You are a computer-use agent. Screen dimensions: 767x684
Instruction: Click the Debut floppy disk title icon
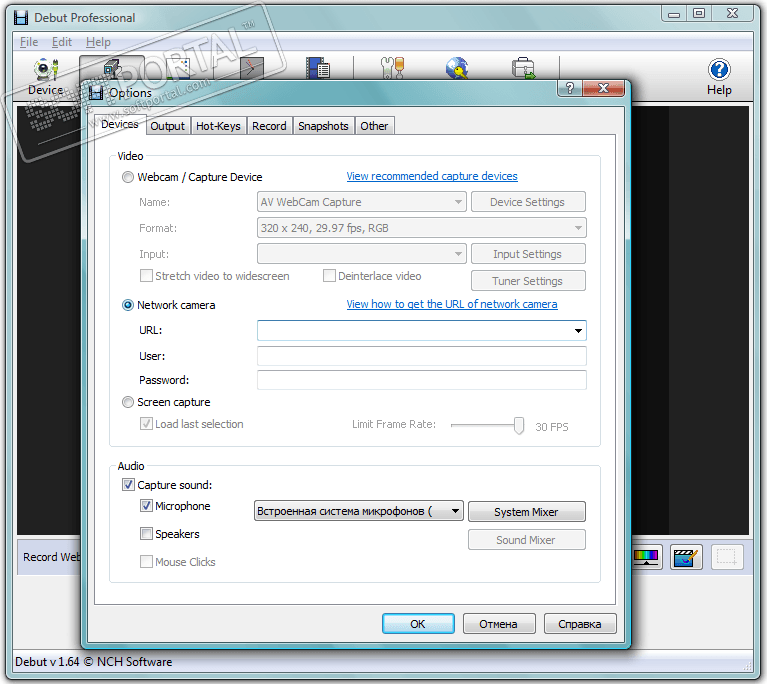point(21,18)
